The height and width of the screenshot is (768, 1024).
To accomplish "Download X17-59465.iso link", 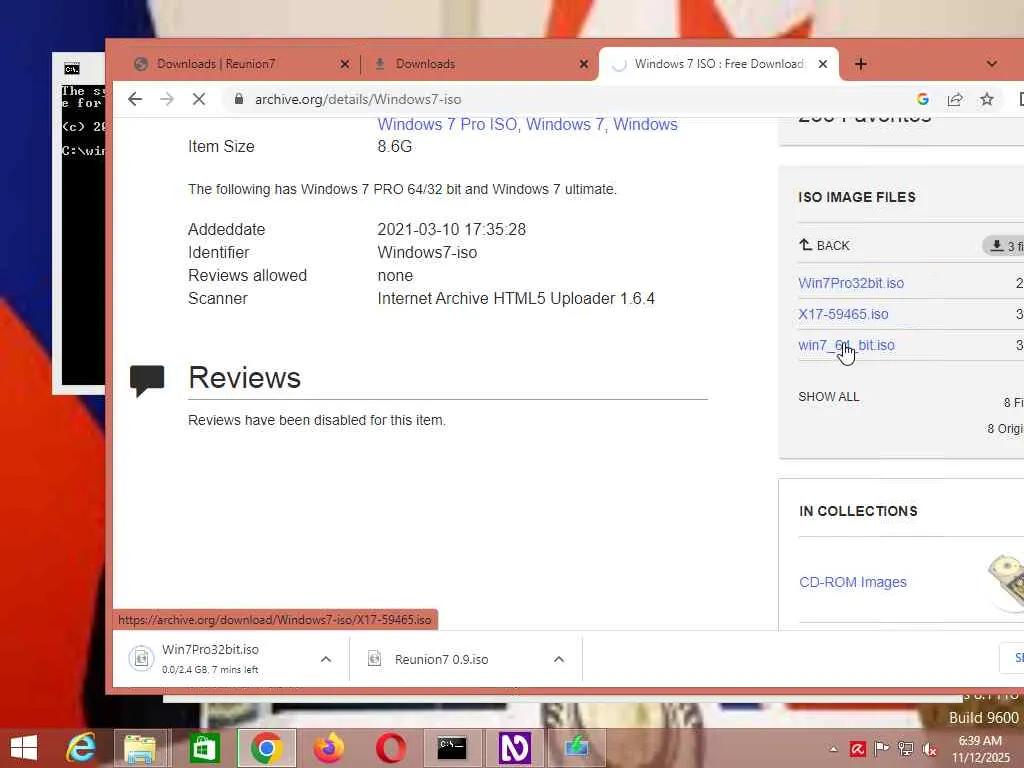I will 843,314.
